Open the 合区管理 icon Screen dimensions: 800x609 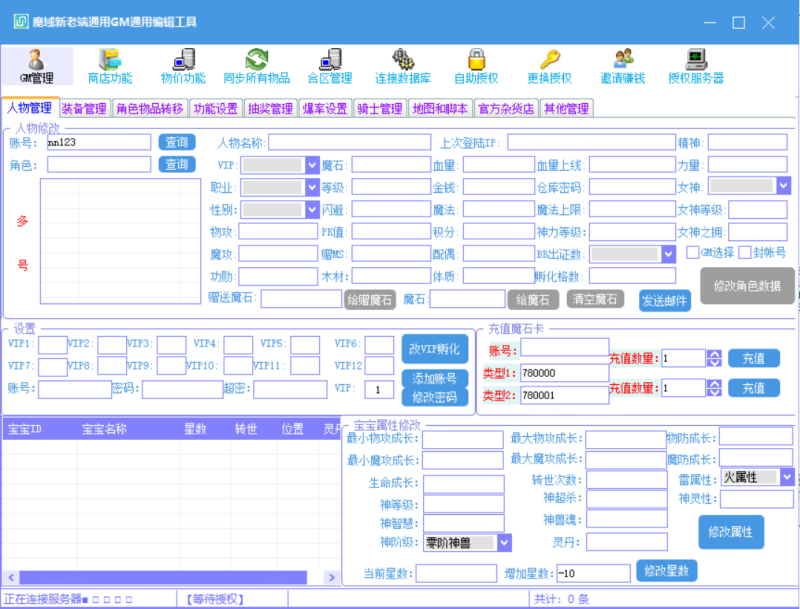tap(330, 66)
